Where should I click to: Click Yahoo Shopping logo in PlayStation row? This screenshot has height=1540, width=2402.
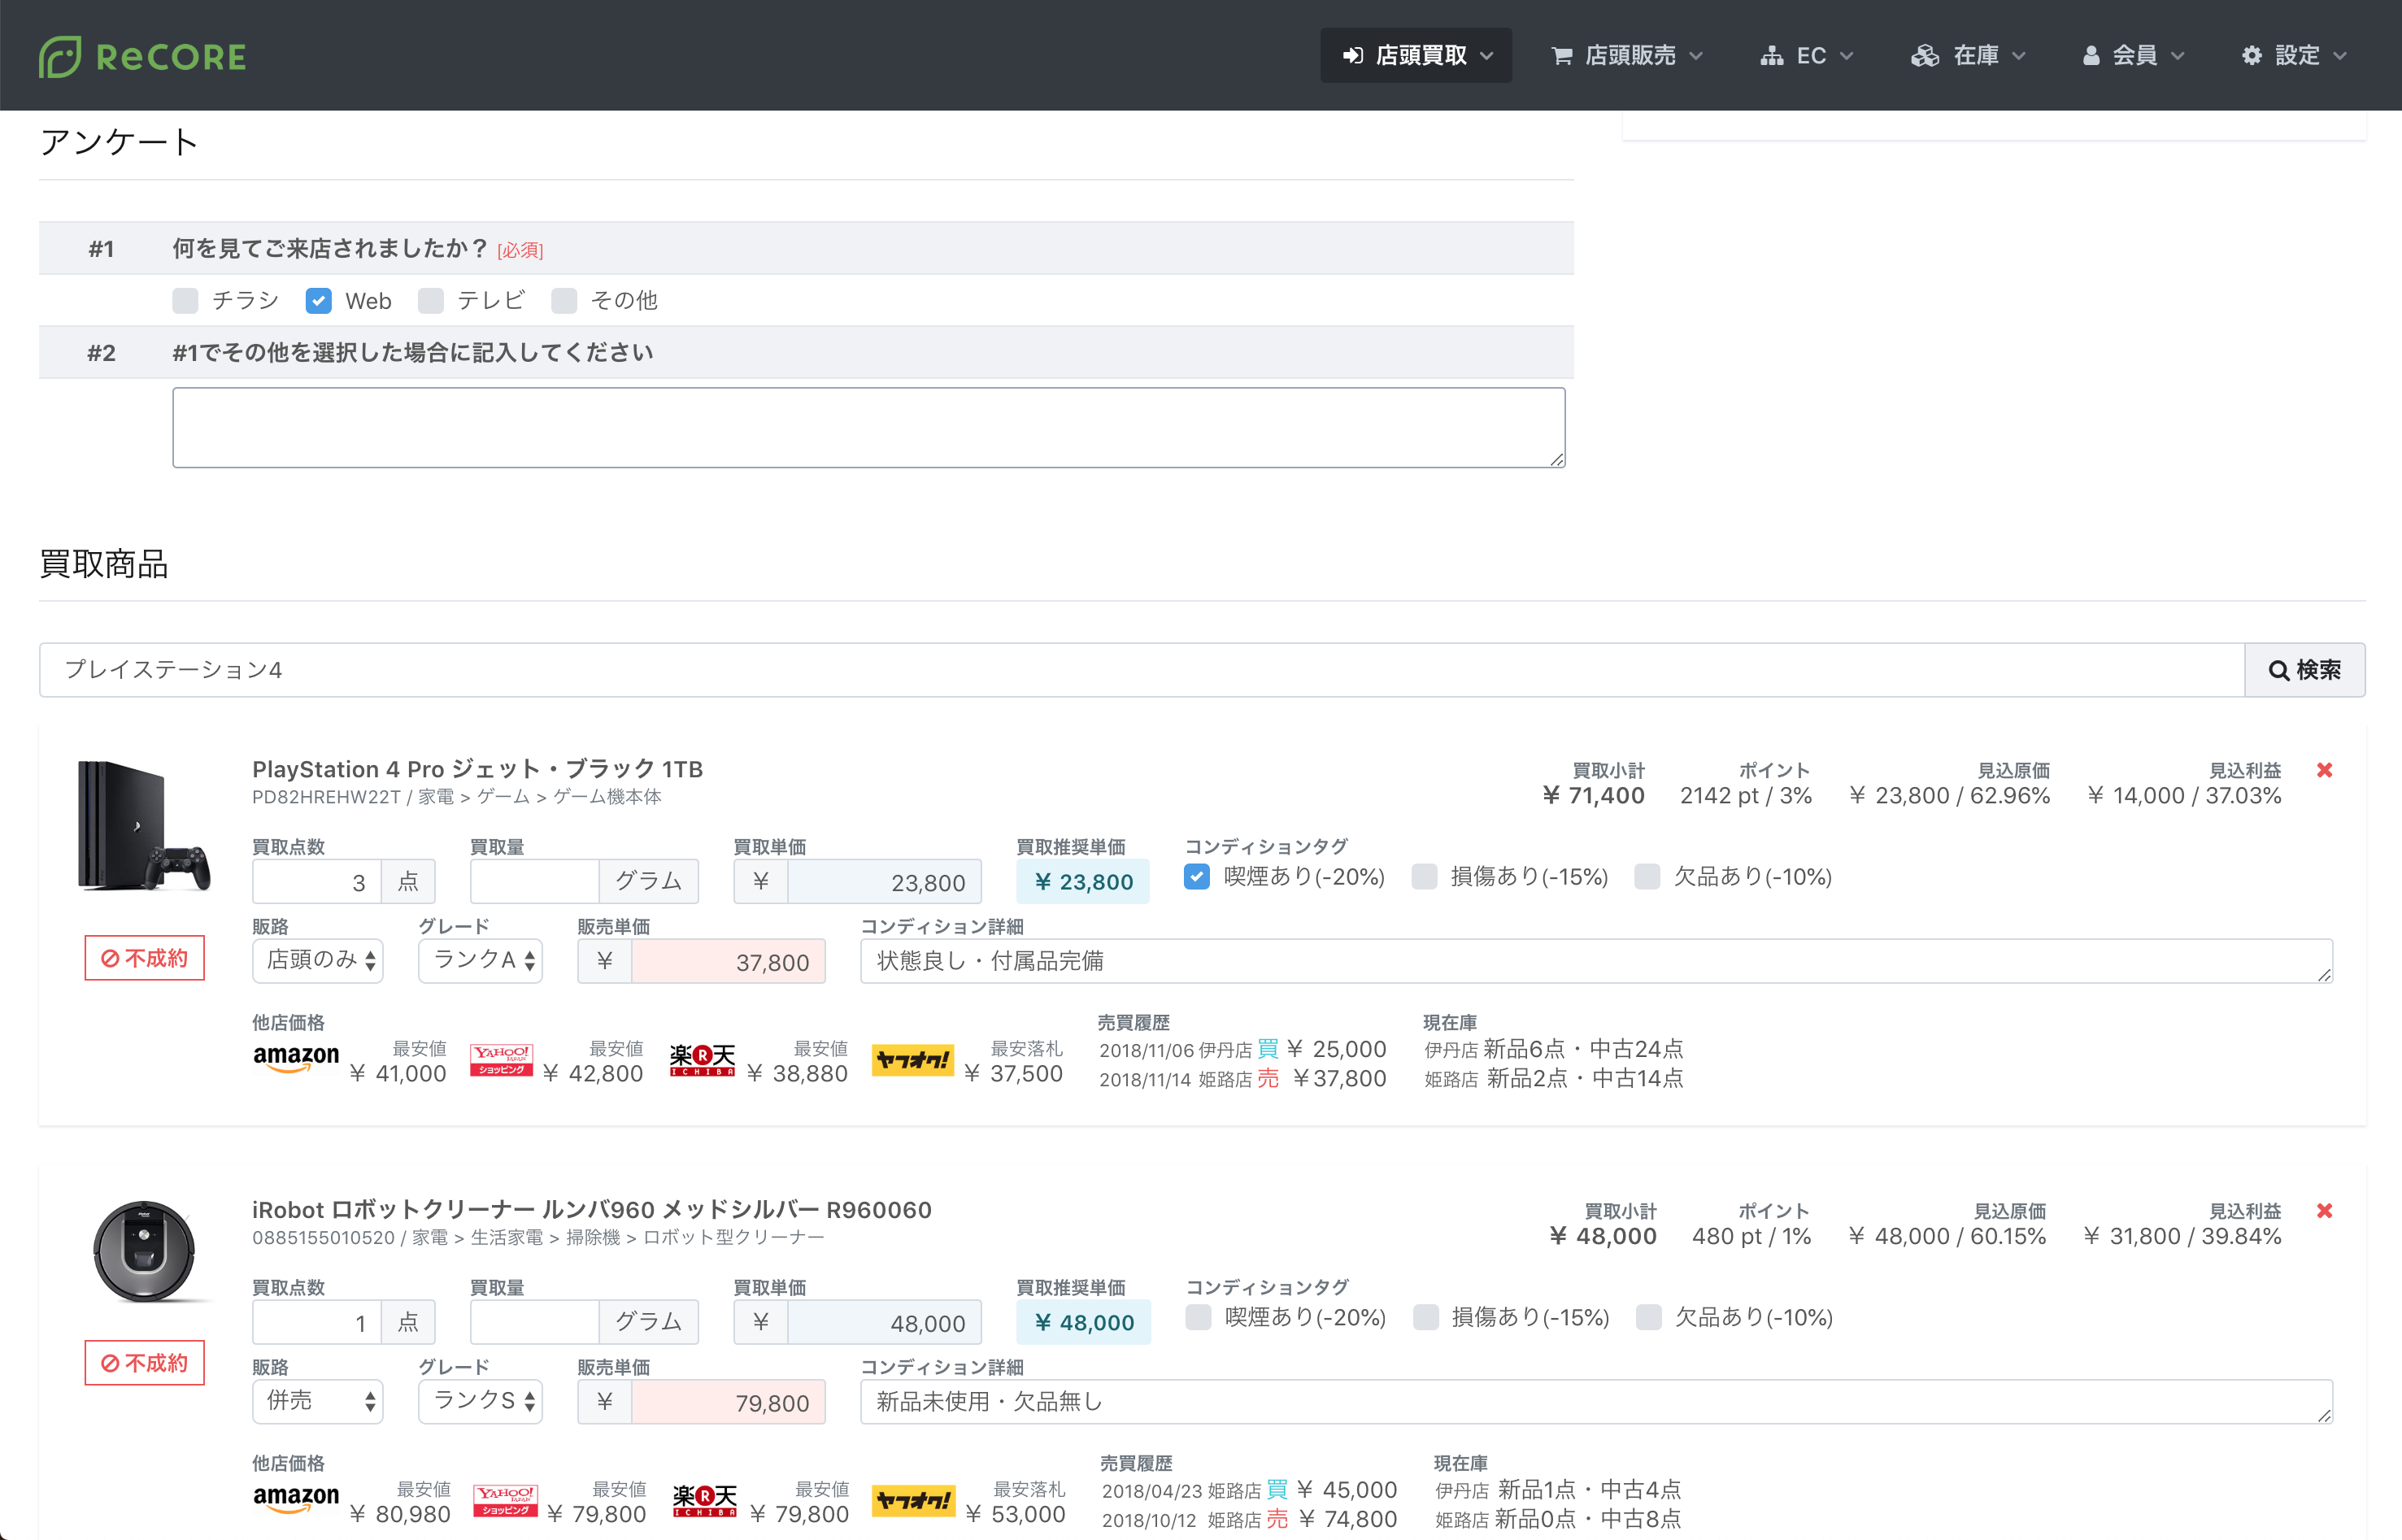tap(501, 1061)
